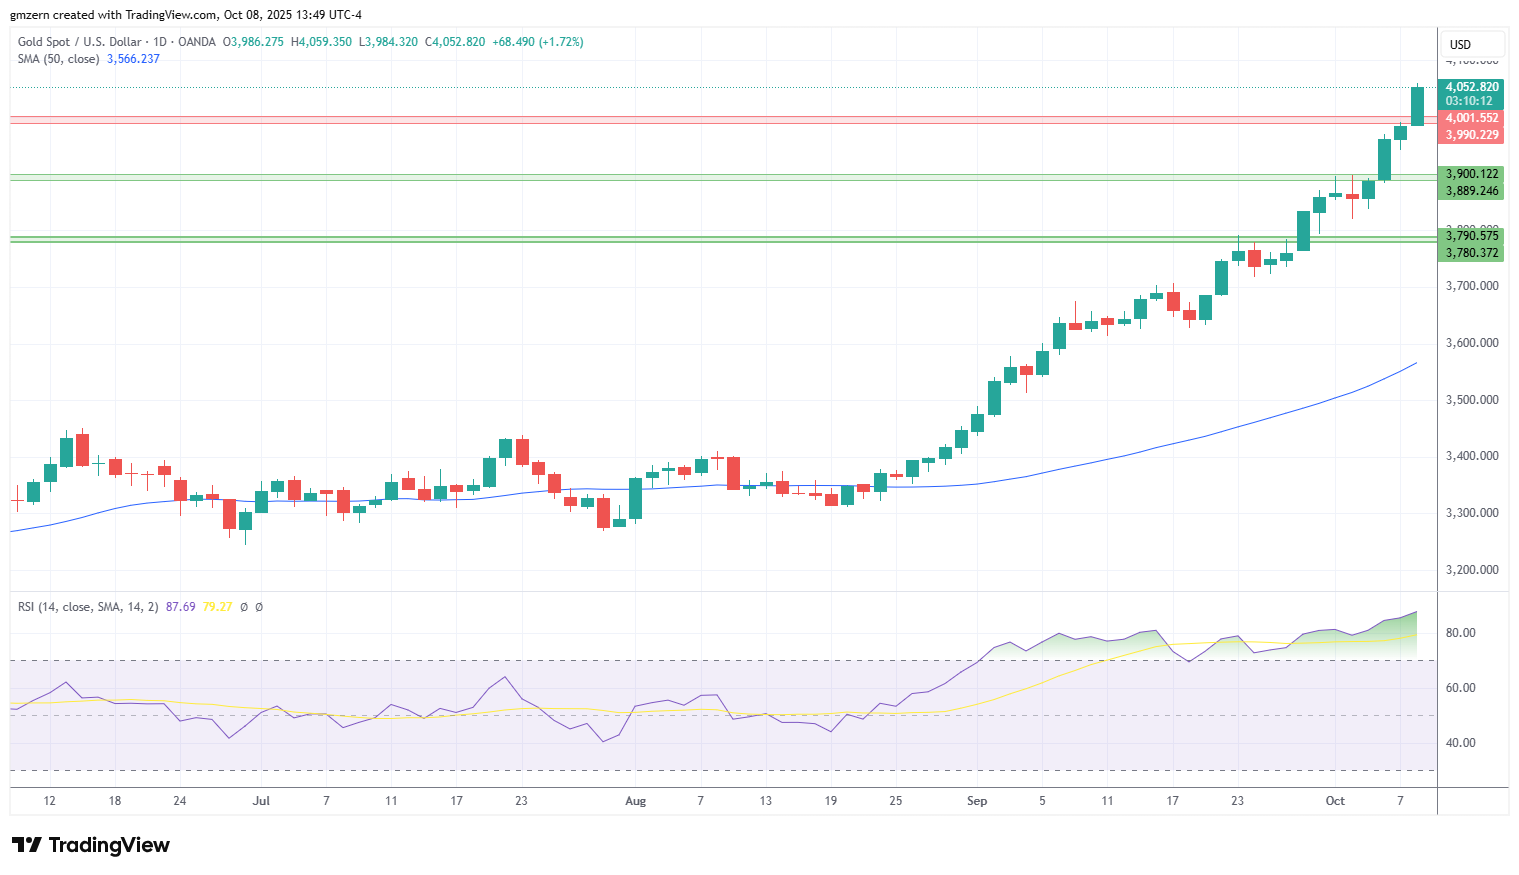
Task: Click the 40.00 RSI axis level
Action: click(x=1460, y=743)
